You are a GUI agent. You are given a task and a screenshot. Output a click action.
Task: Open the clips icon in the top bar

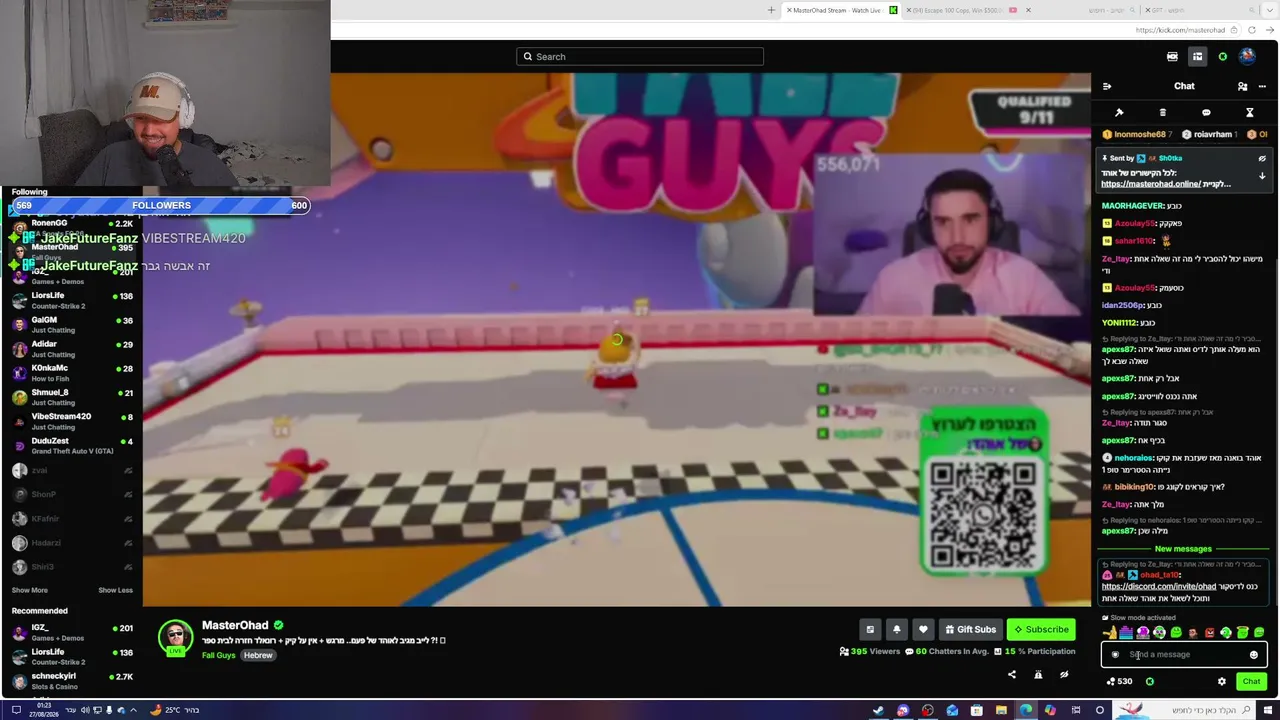1172,57
